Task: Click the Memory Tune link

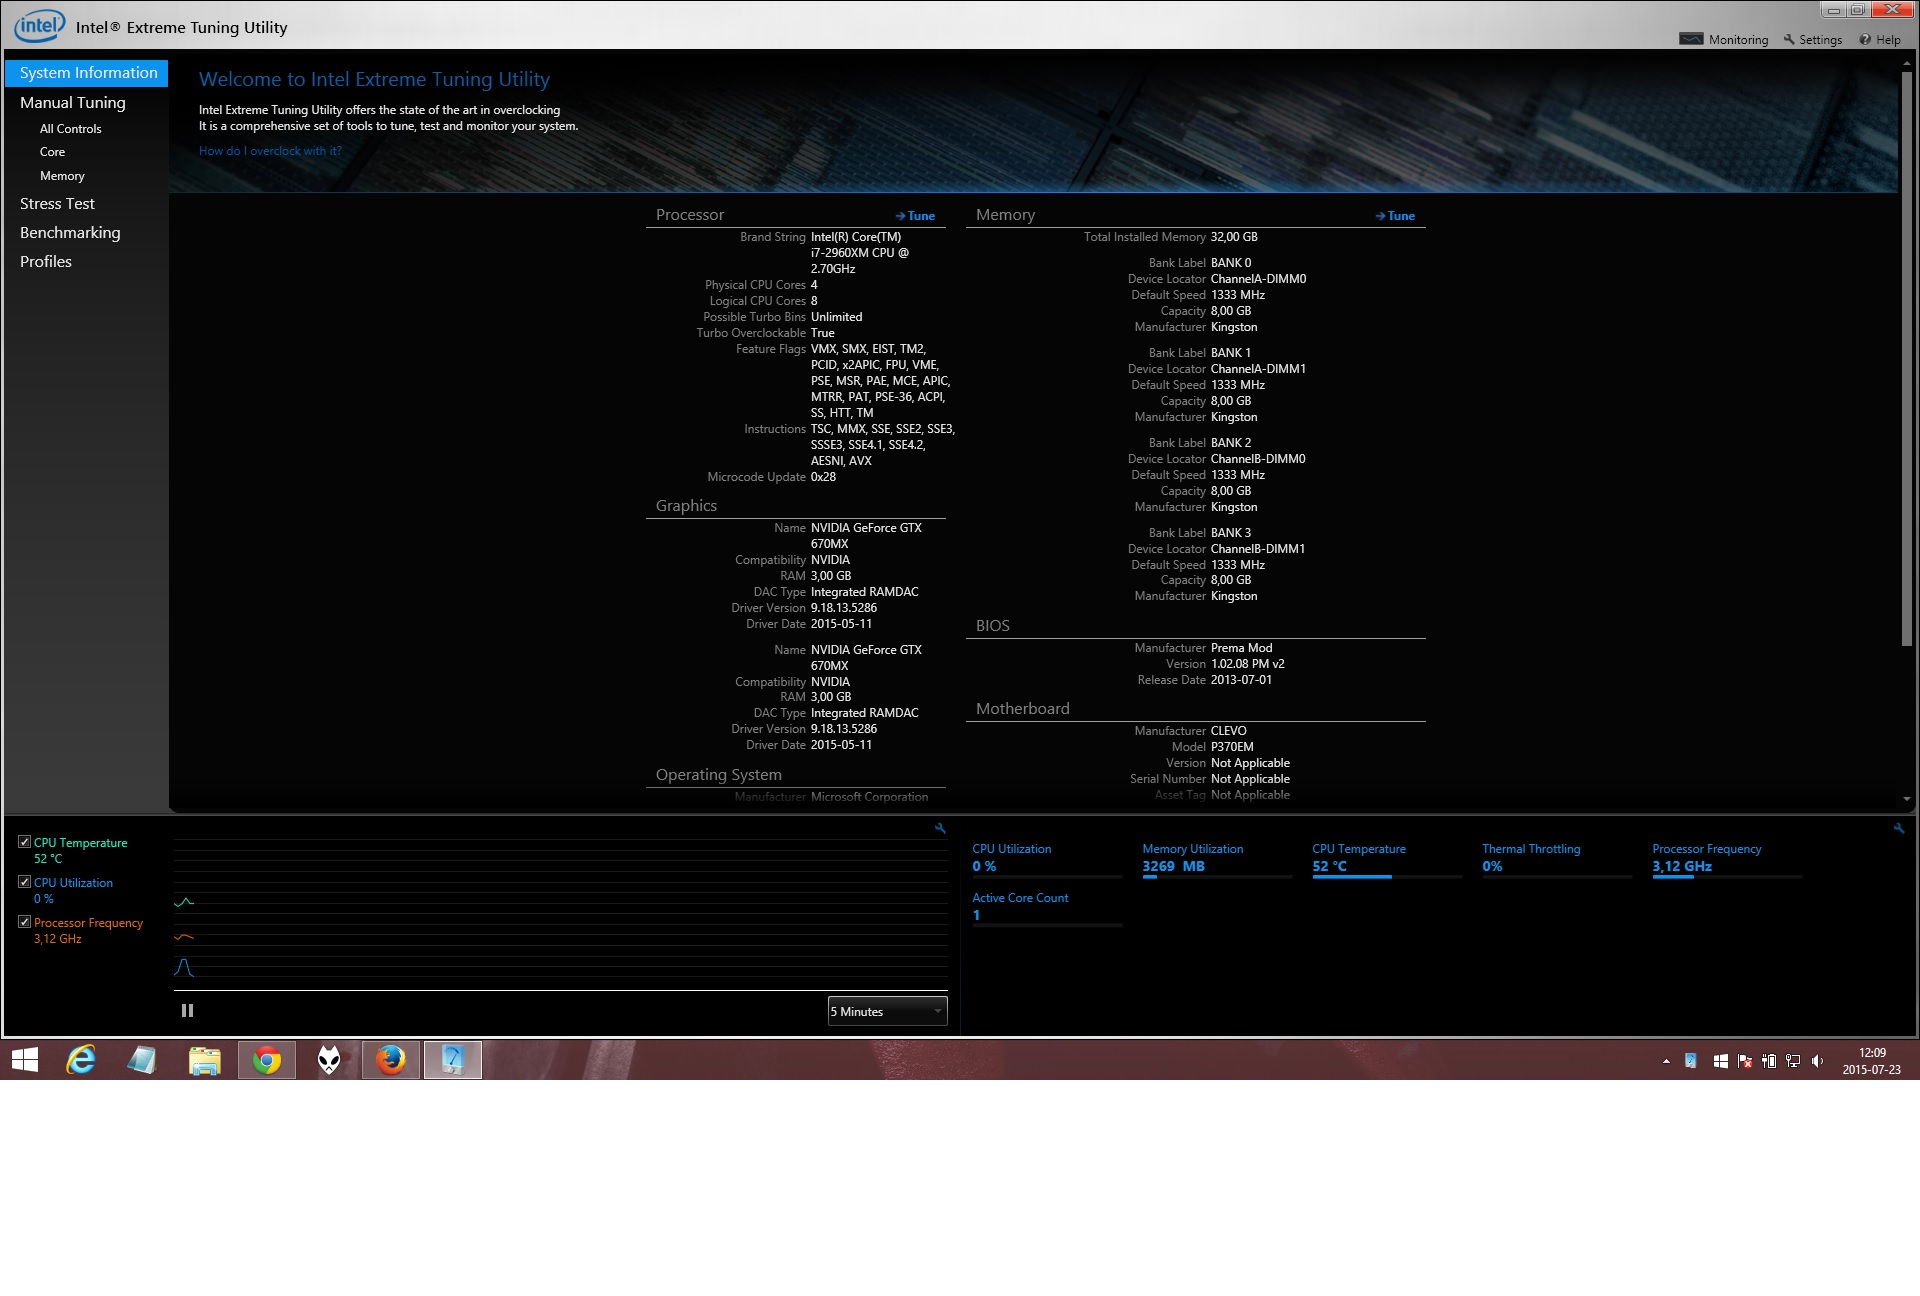Action: pyautogui.click(x=1395, y=216)
